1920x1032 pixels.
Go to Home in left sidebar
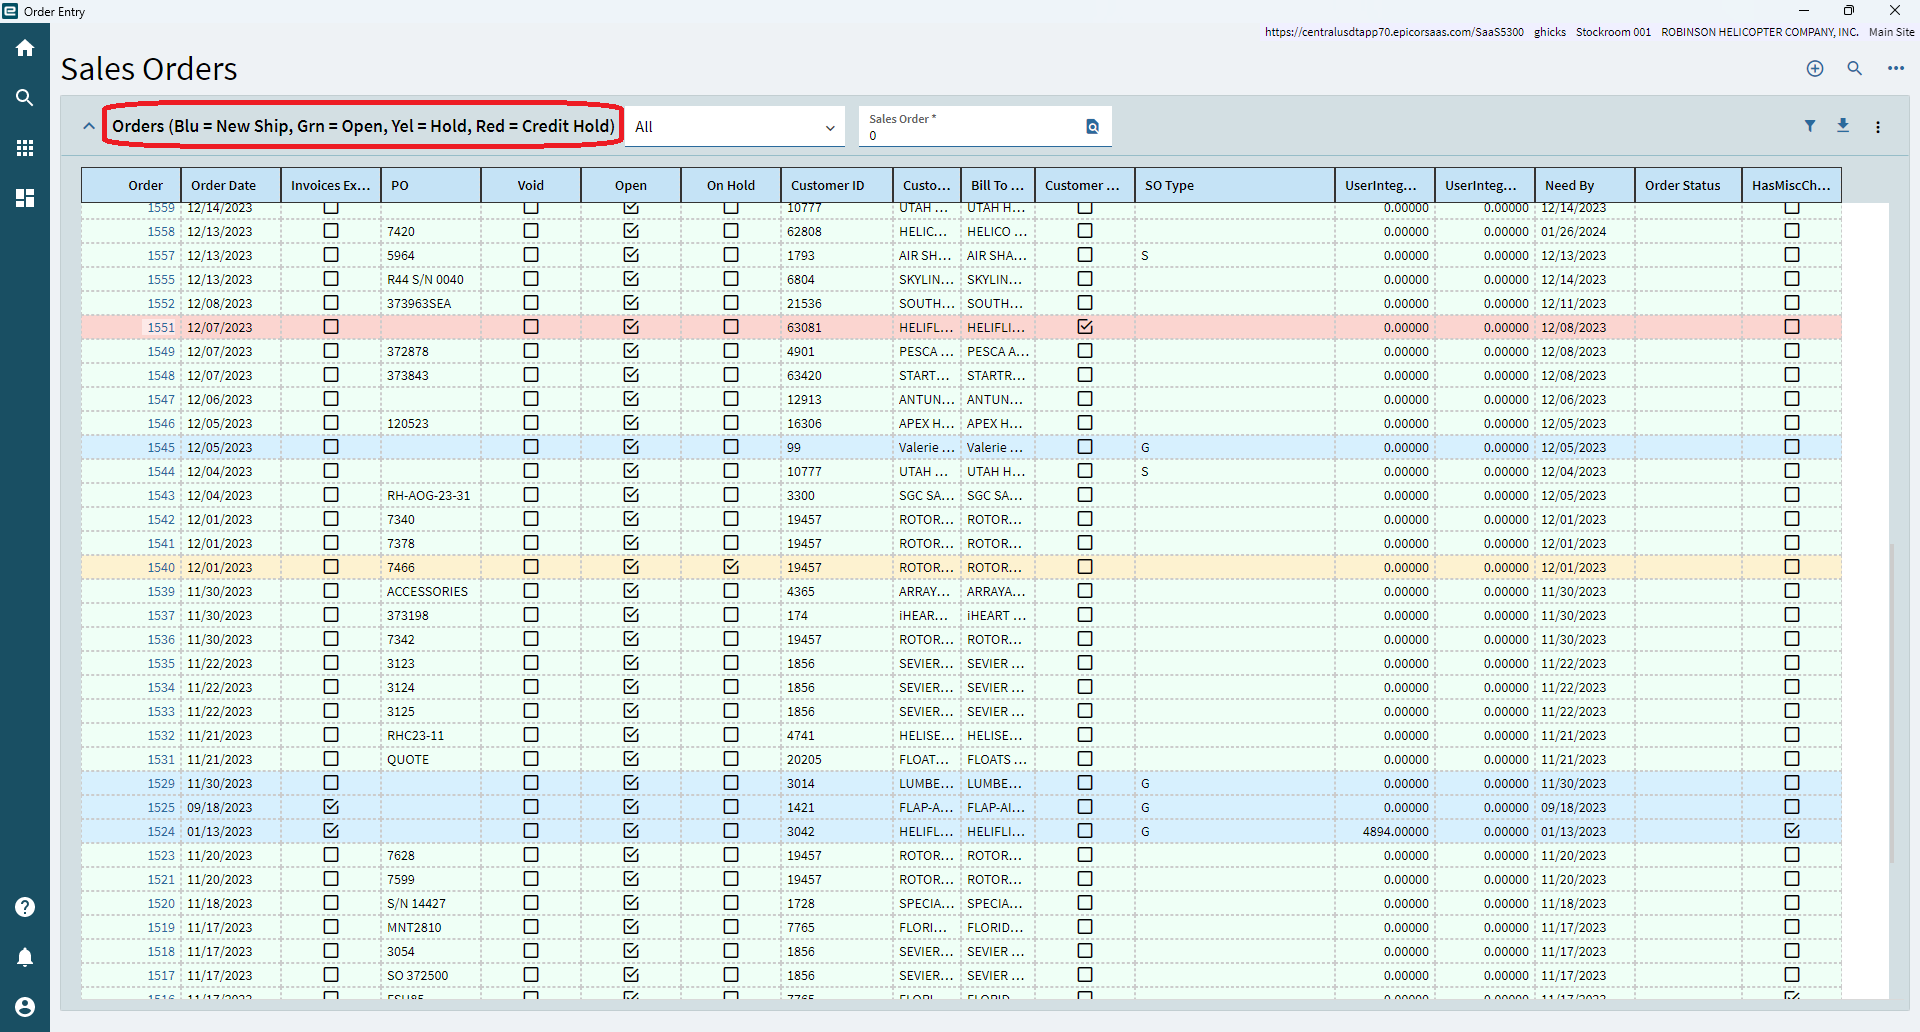click(25, 48)
